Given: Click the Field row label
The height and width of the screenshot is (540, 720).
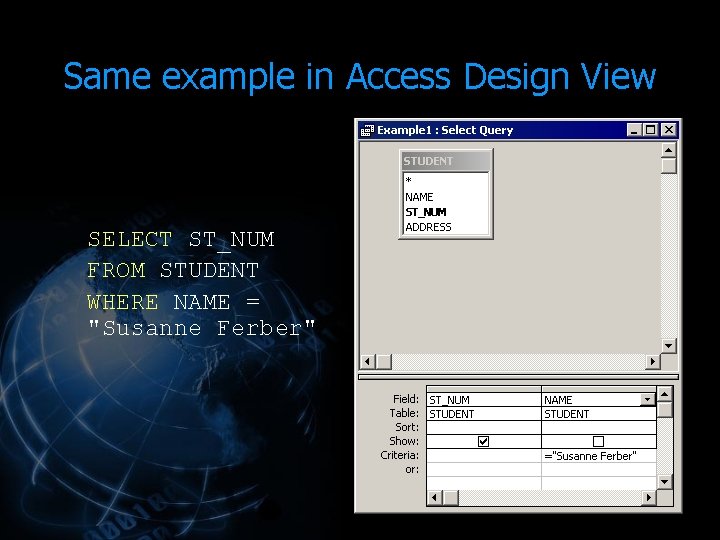Looking at the screenshot, I should point(406,399).
